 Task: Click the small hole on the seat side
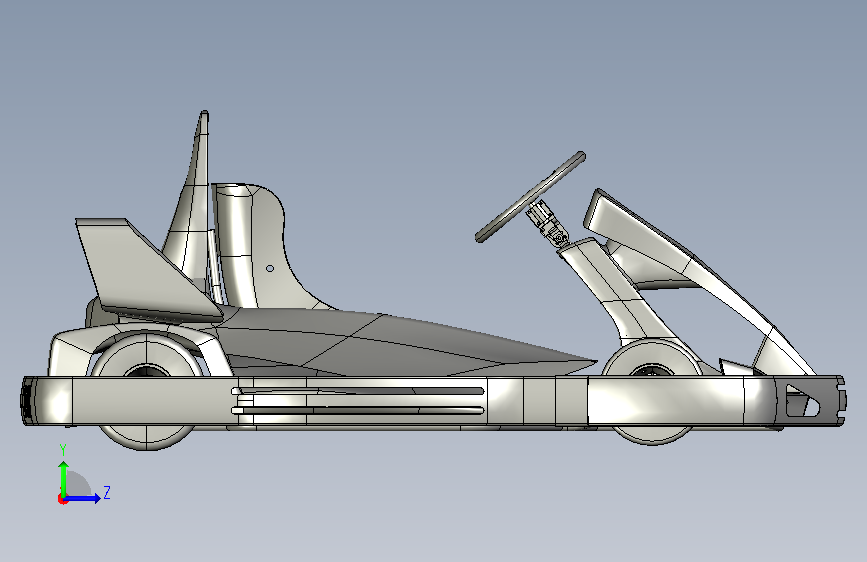click(x=270, y=268)
